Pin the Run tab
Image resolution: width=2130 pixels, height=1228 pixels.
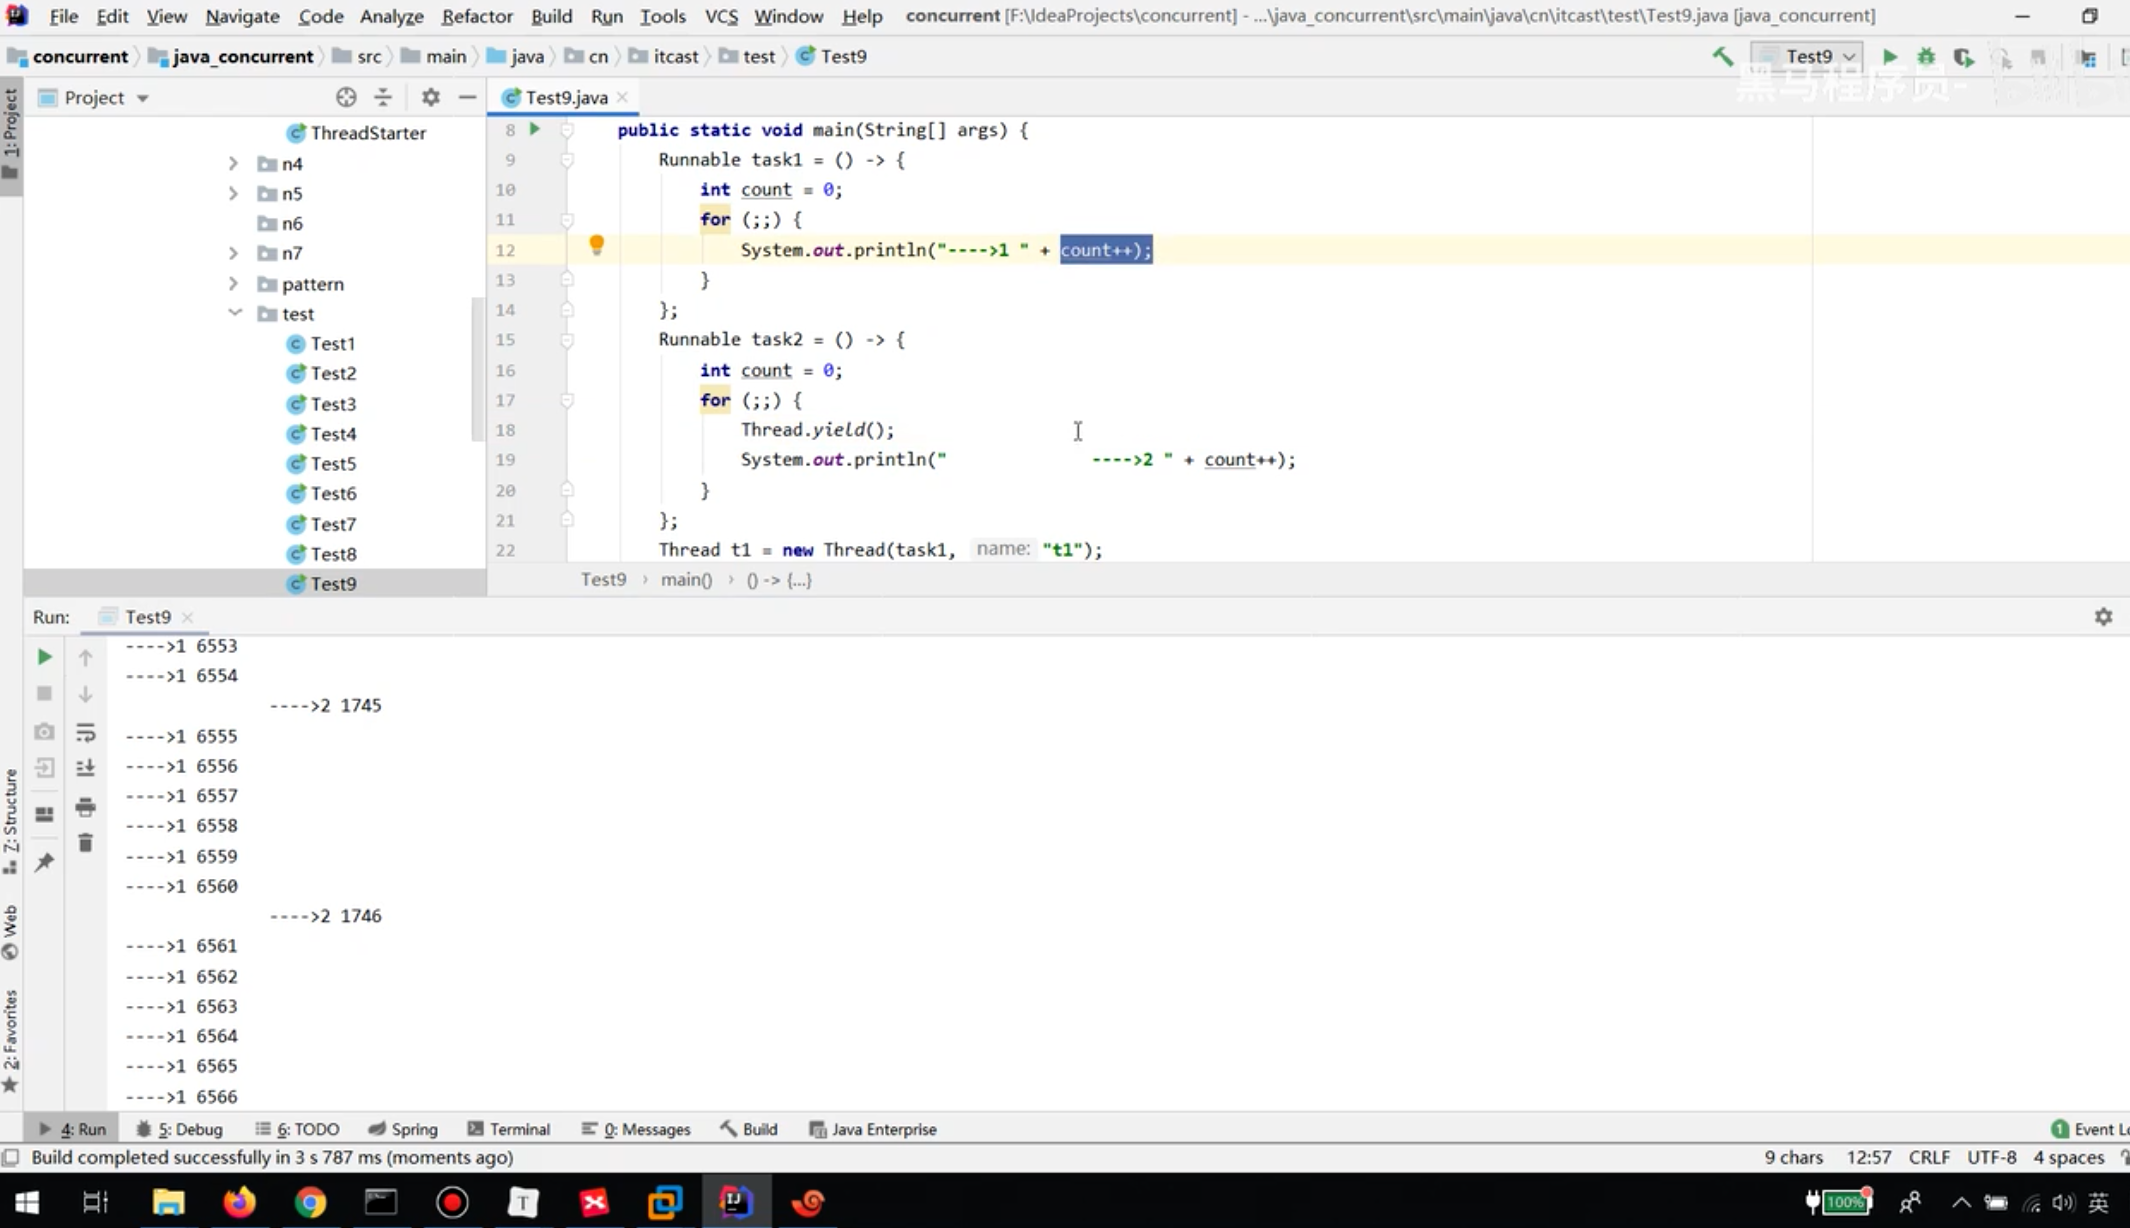tap(44, 862)
